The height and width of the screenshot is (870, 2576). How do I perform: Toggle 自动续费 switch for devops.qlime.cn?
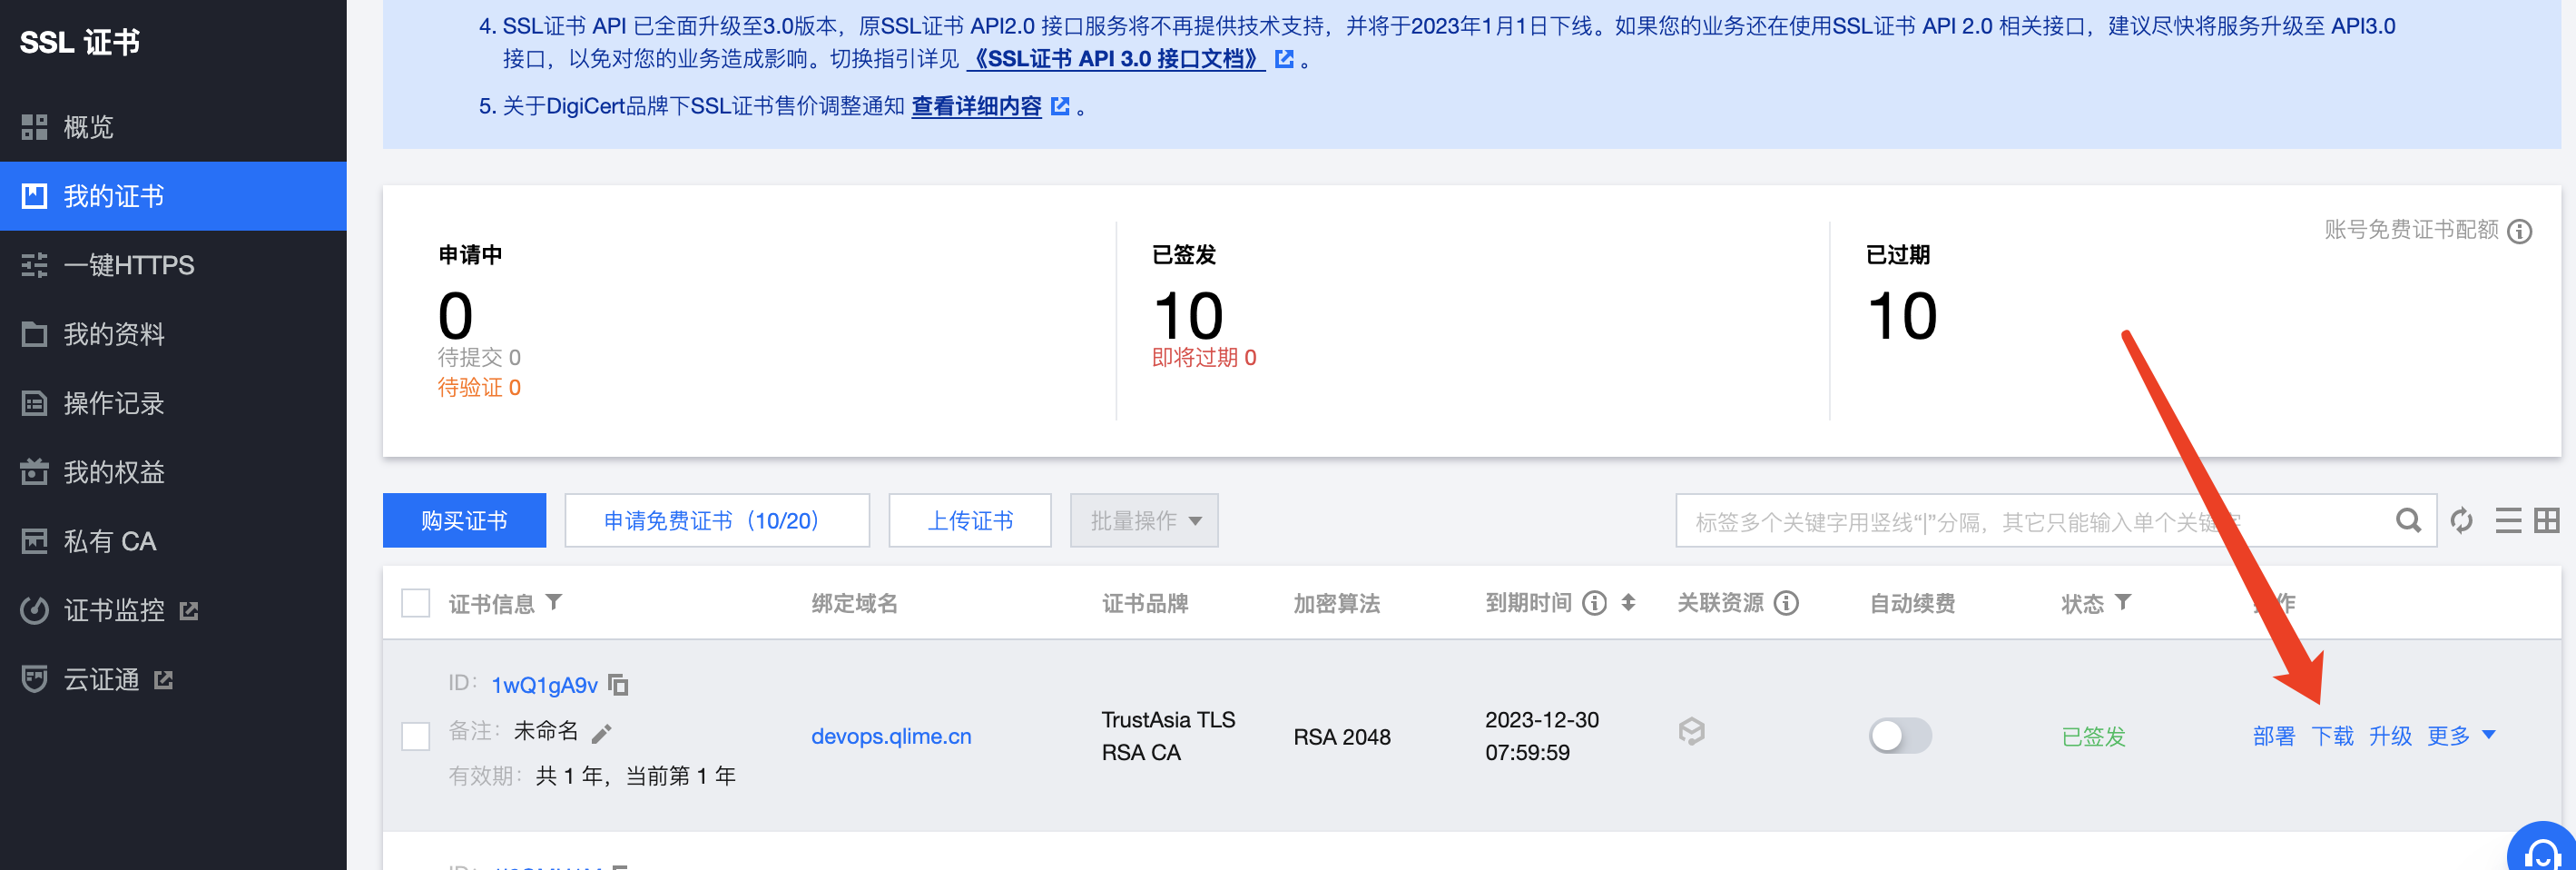pyautogui.click(x=1900, y=736)
